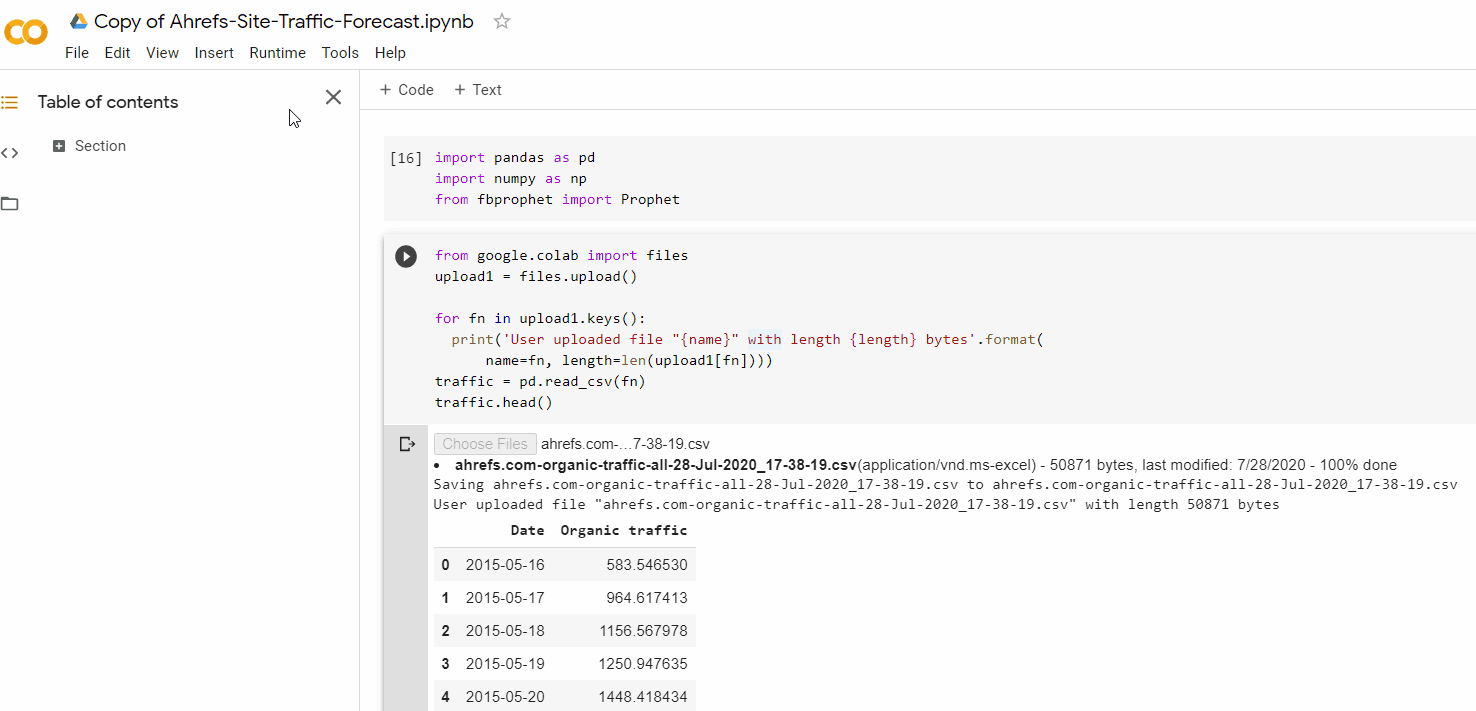Click the Colab logo icon
The width and height of the screenshot is (1476, 711).
[25, 32]
